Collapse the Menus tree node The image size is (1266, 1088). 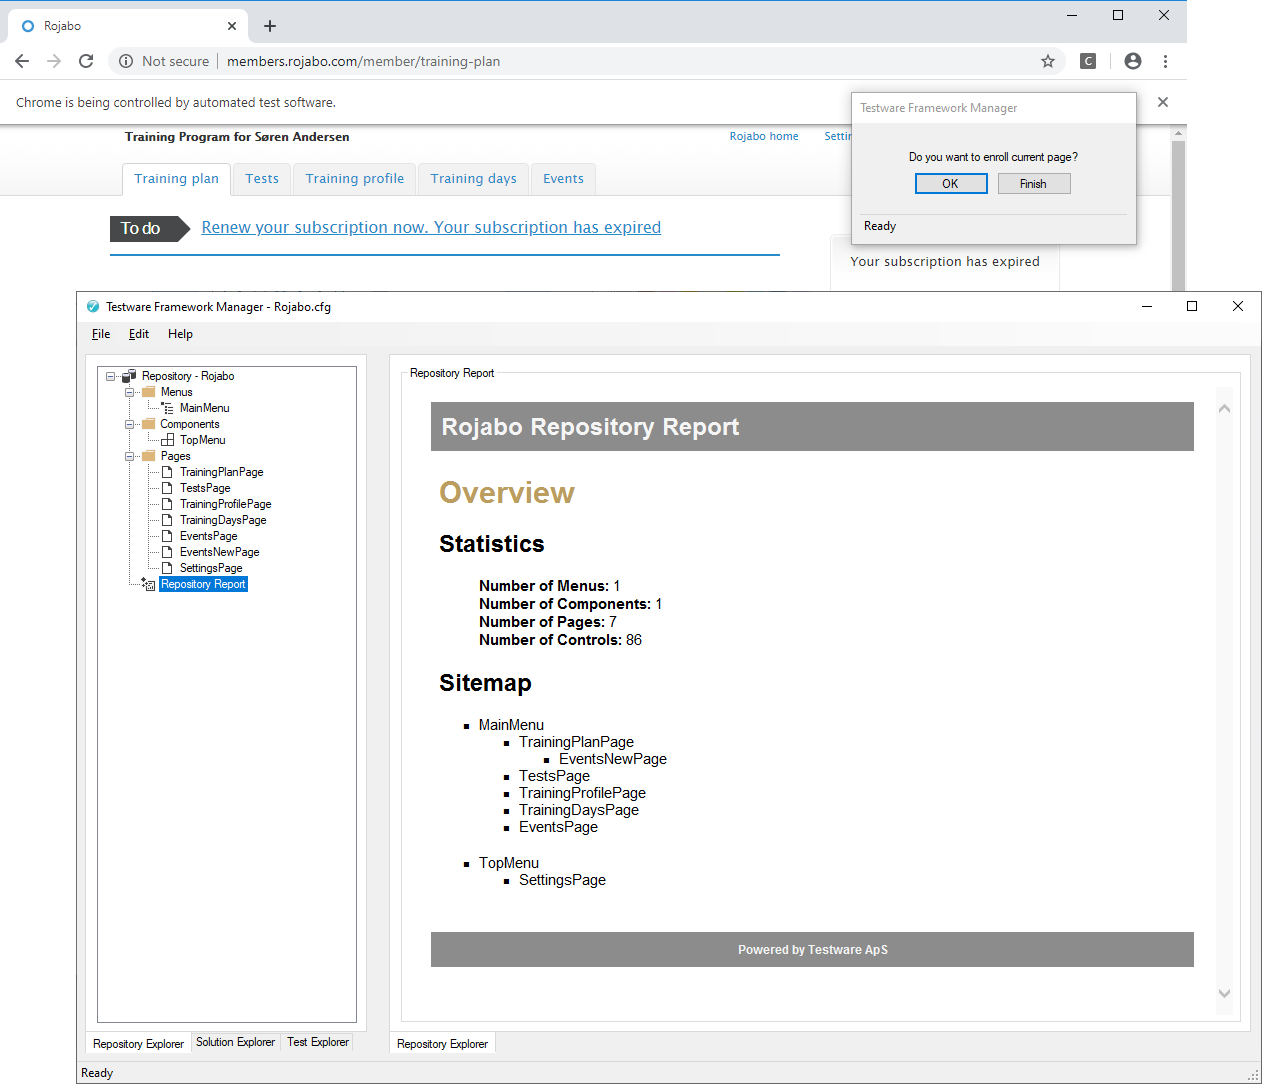click(x=130, y=392)
